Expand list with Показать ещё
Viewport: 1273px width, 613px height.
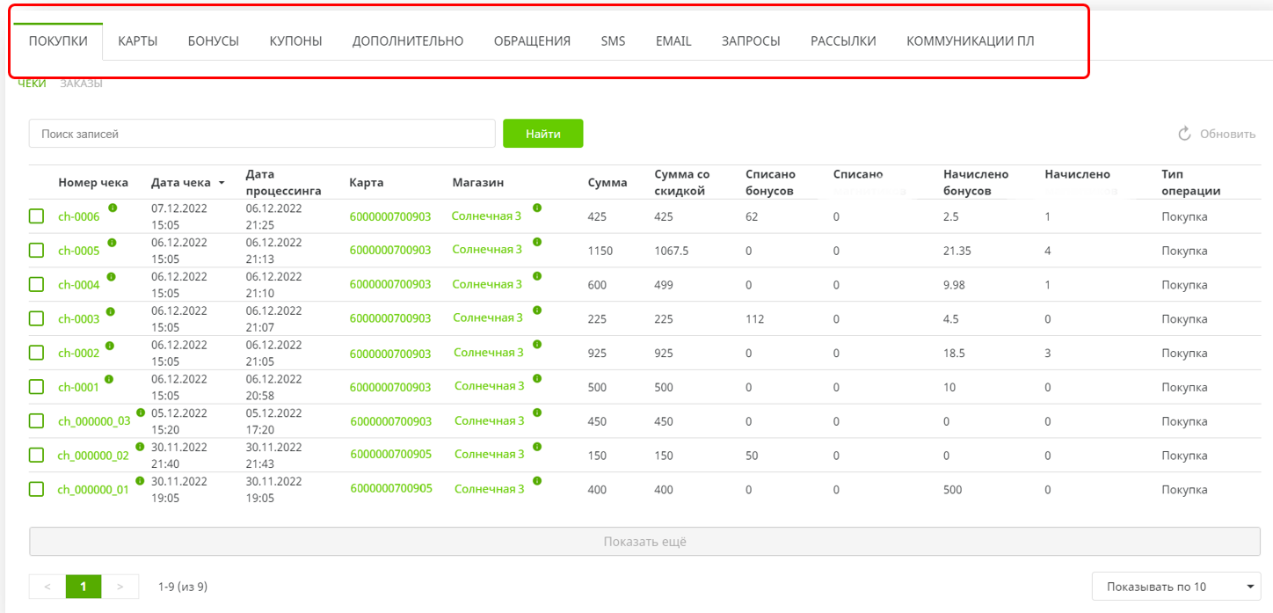tap(644, 542)
